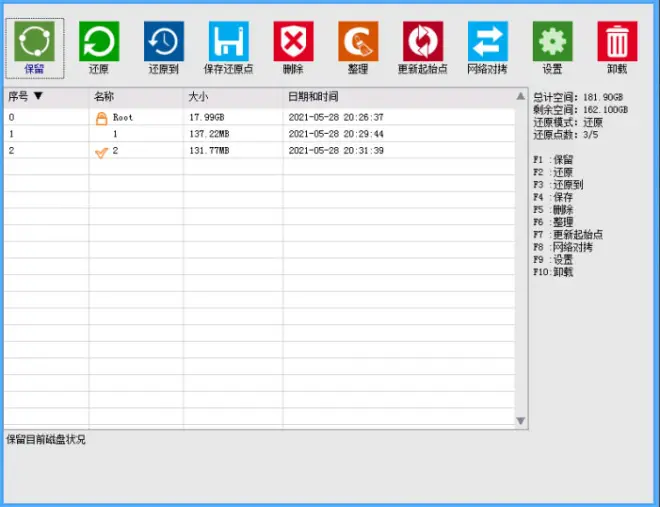
Task: Click the F9 设置 shortcut hint
Action: tap(553, 260)
